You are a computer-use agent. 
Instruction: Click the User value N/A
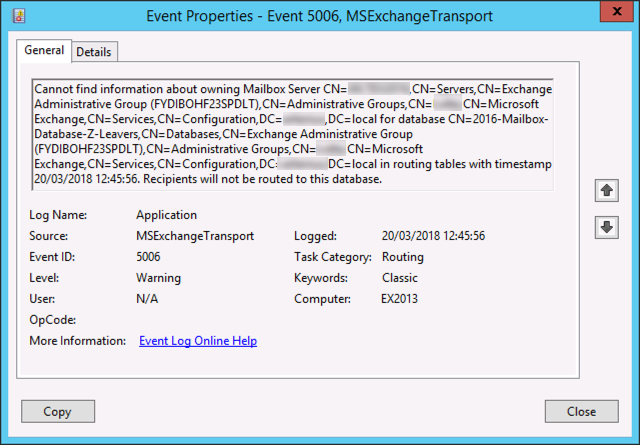pyautogui.click(x=147, y=299)
